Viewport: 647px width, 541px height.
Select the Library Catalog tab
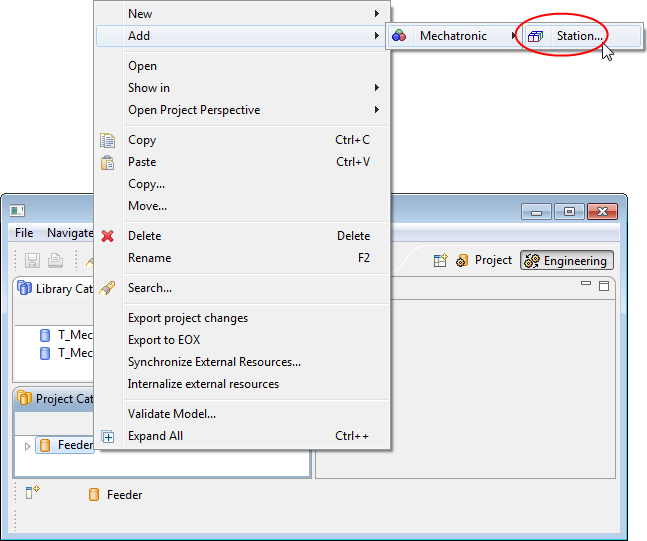click(55, 288)
